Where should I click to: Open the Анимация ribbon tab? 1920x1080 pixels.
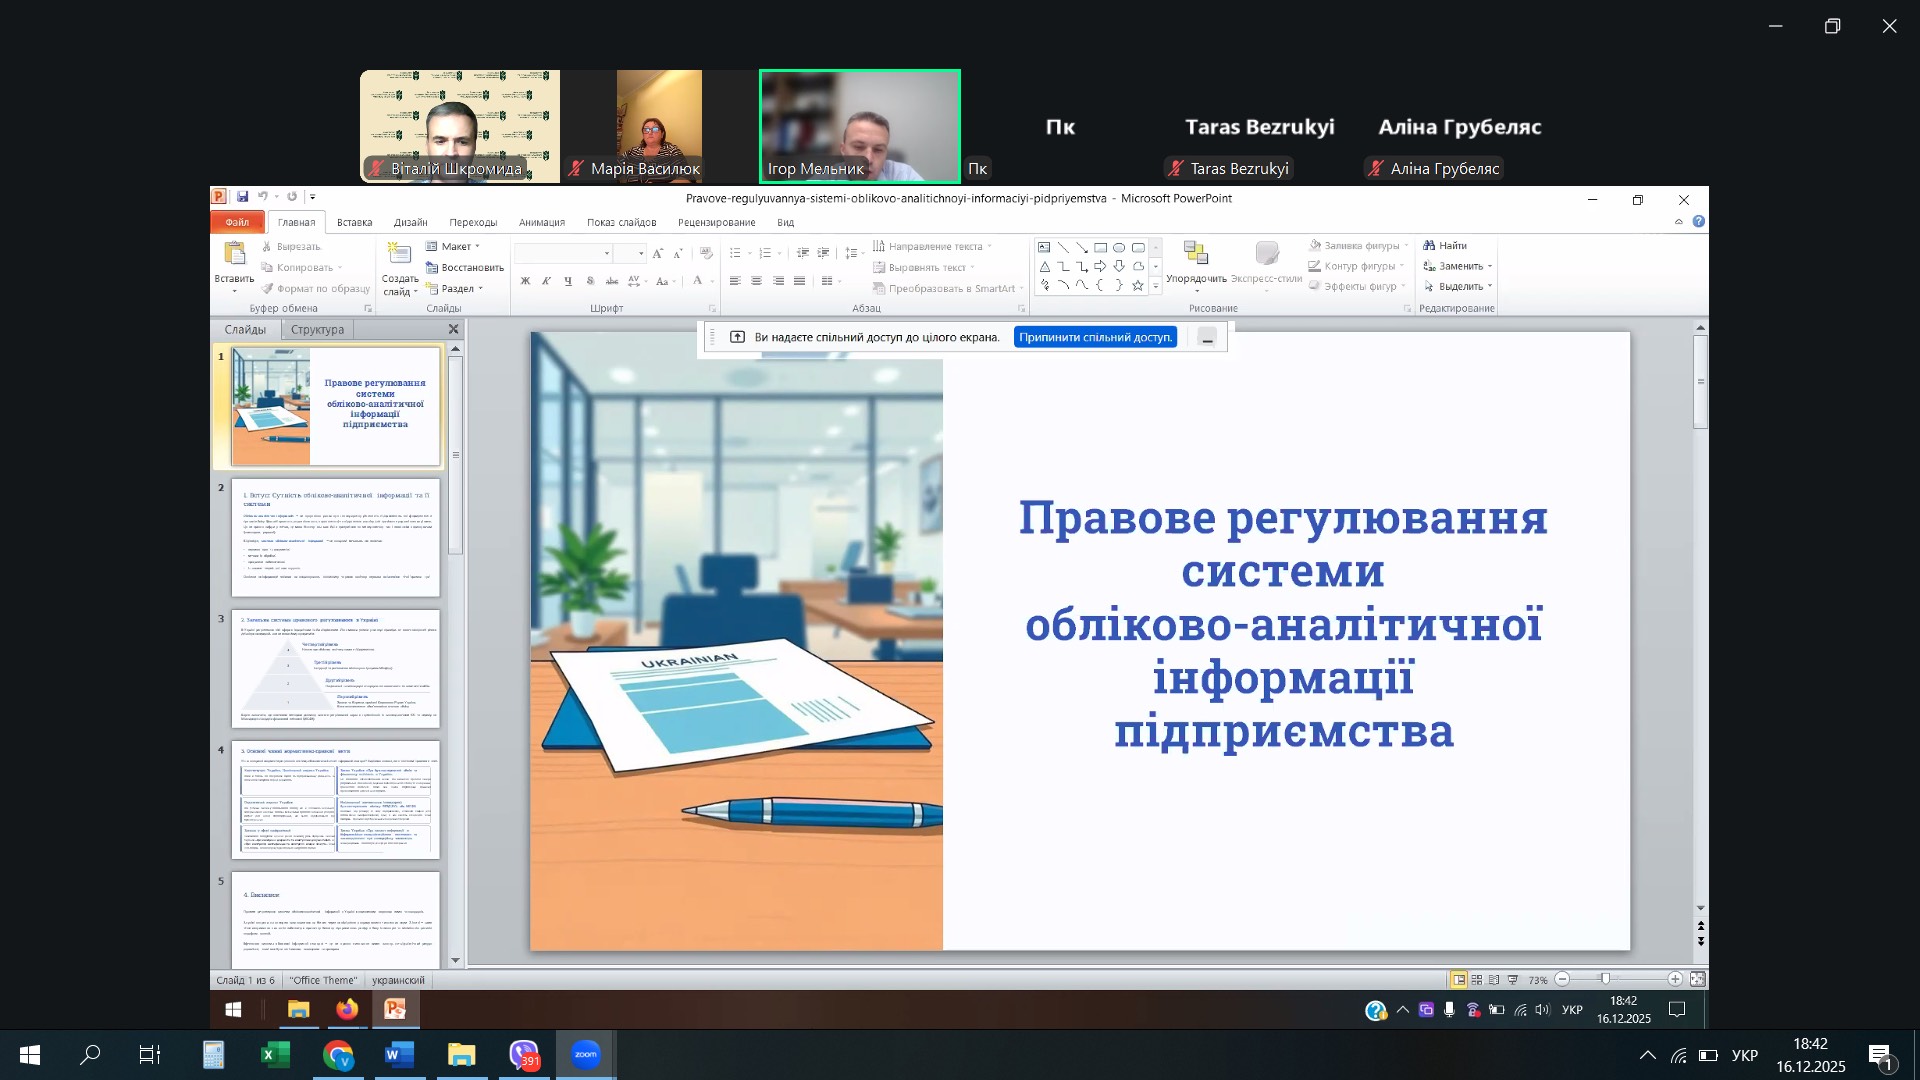pos(542,223)
